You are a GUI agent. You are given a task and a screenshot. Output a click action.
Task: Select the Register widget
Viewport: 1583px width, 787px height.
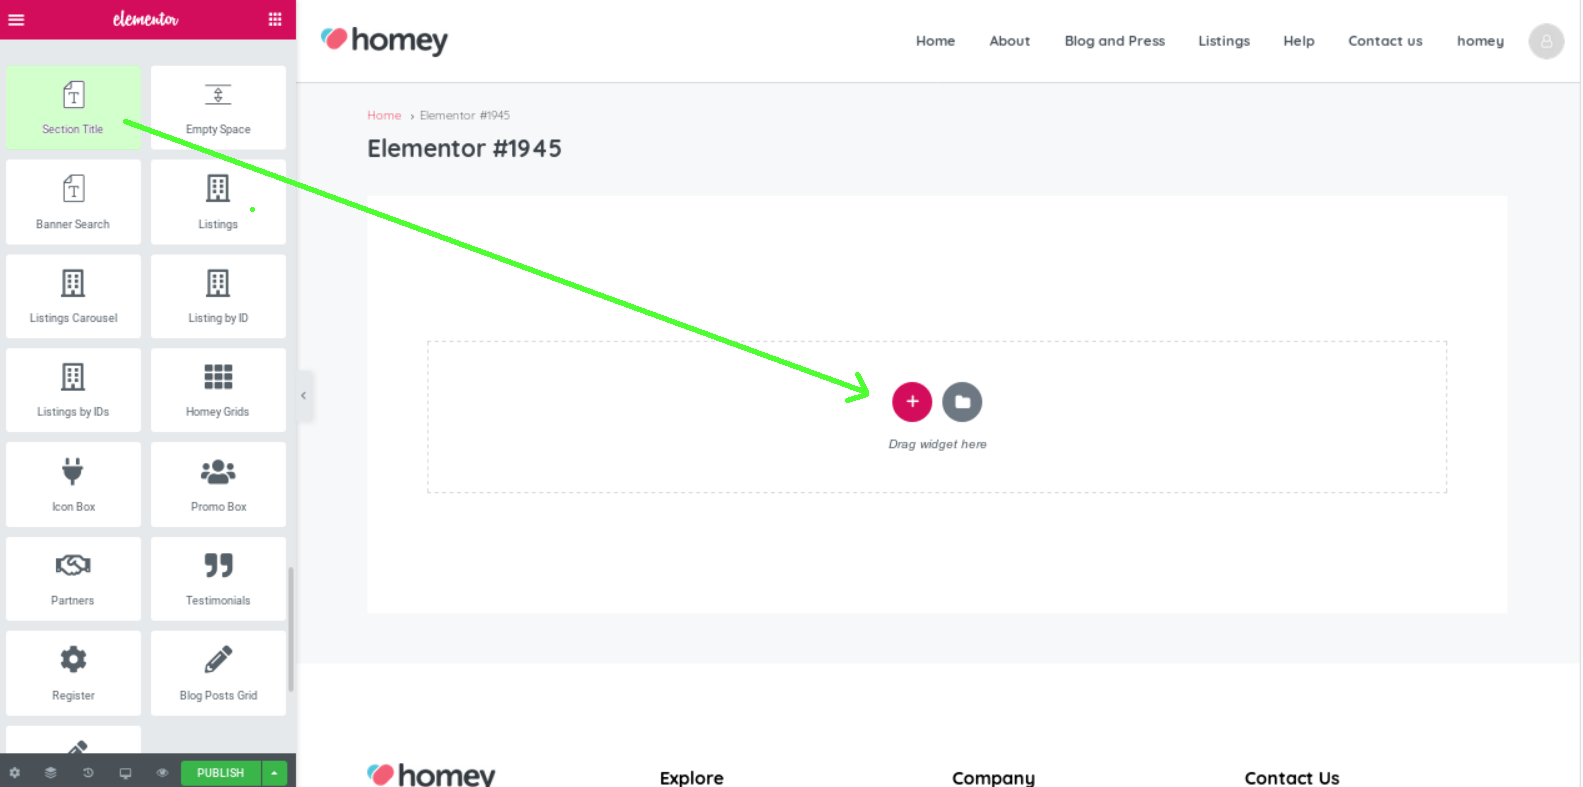[x=73, y=673]
